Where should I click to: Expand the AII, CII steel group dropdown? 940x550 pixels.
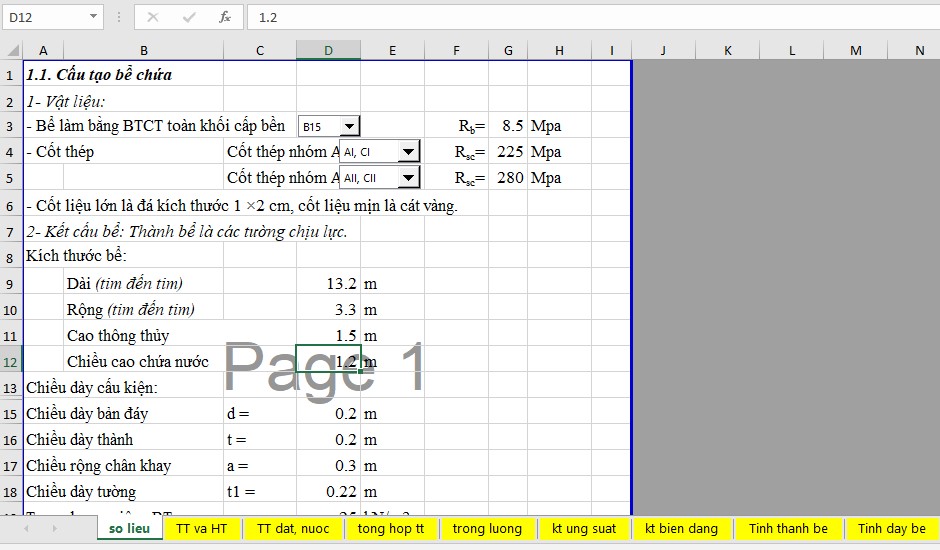tap(407, 178)
